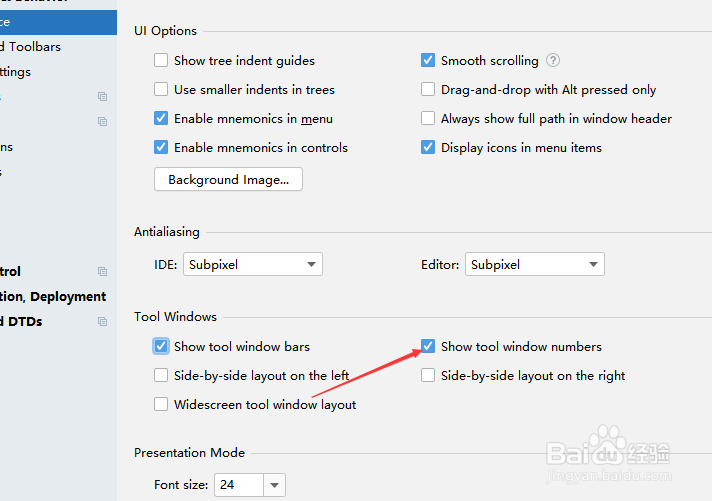This screenshot has height=501, width=712.
Task: Click the second per-project icon in the sidebar
Action: click(103, 121)
